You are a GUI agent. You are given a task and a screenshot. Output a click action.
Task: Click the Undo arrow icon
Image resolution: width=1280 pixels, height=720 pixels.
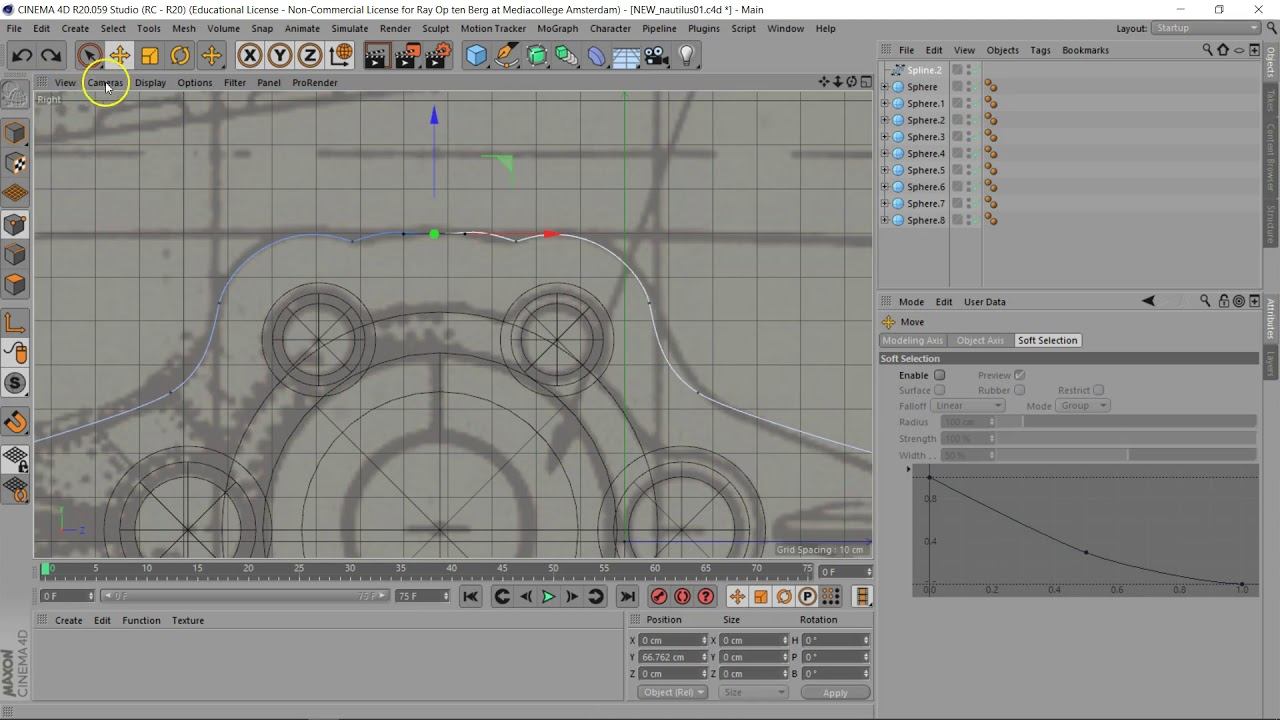[22, 56]
